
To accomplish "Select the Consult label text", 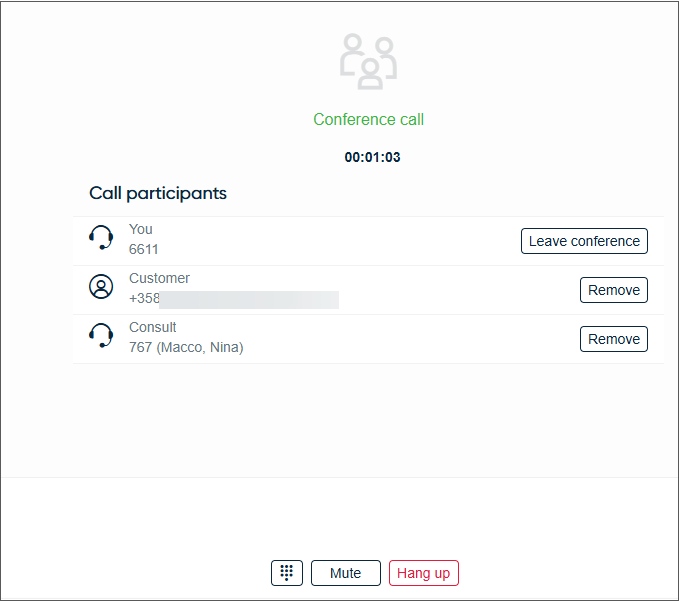I will (x=152, y=327).
